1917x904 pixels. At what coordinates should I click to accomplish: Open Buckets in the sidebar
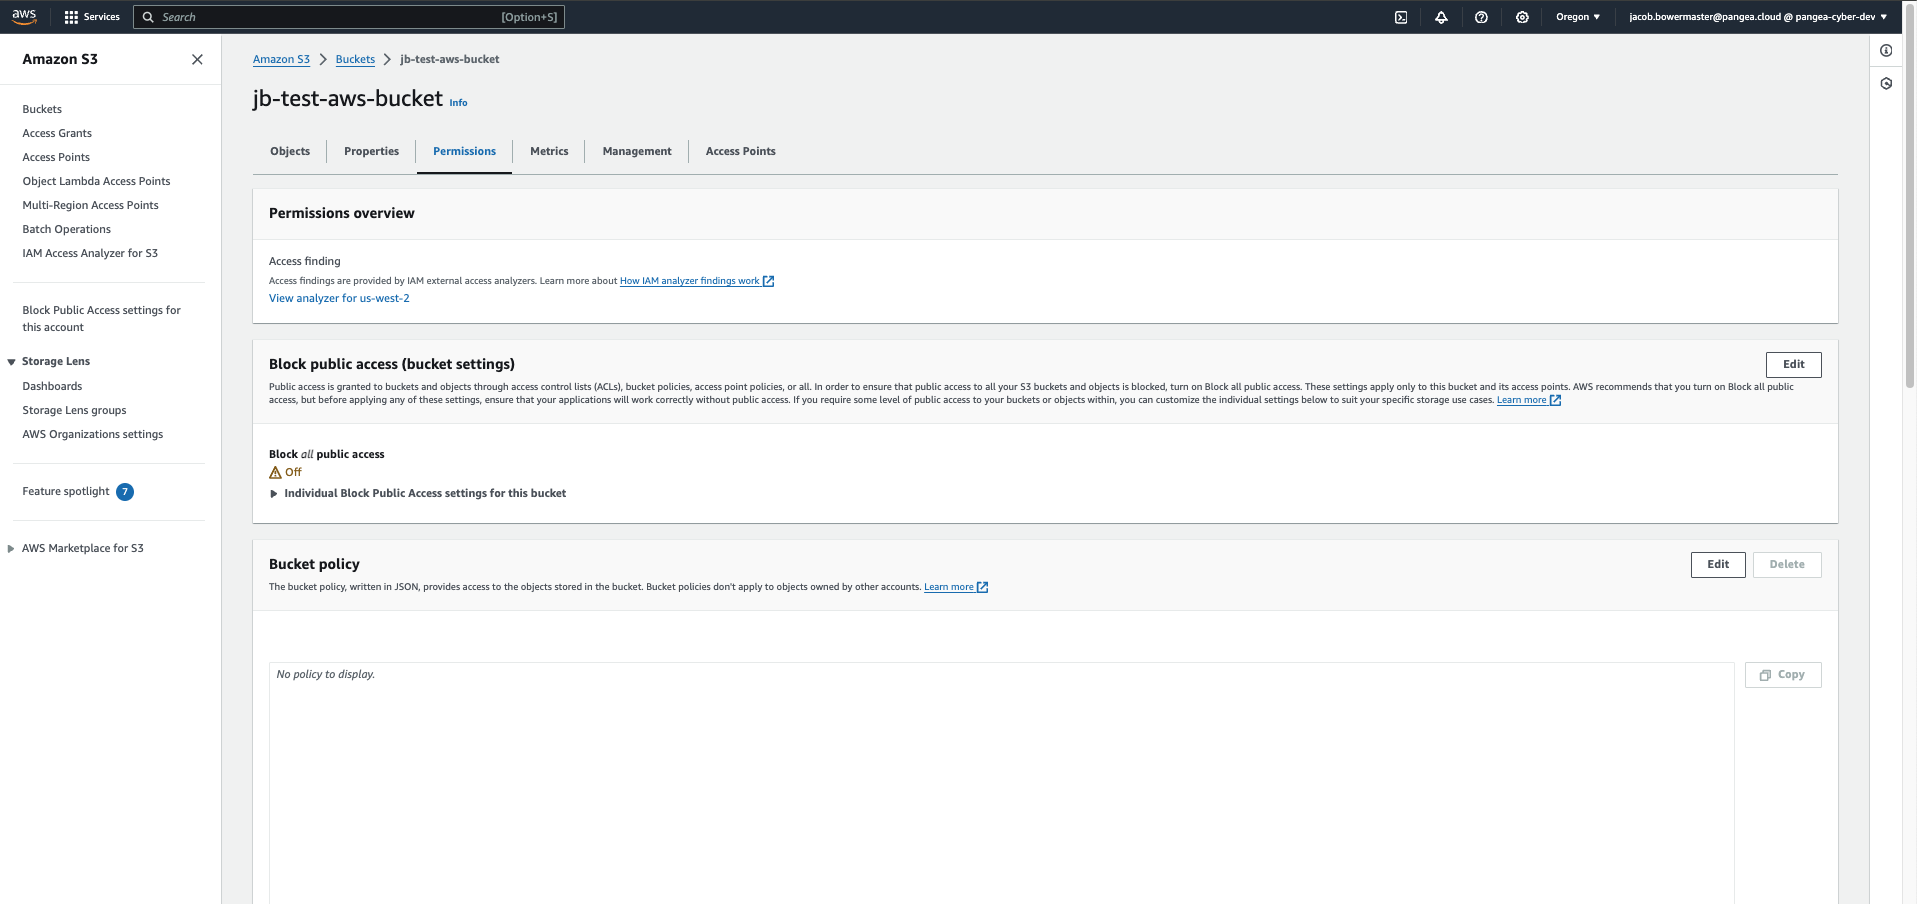(42, 110)
